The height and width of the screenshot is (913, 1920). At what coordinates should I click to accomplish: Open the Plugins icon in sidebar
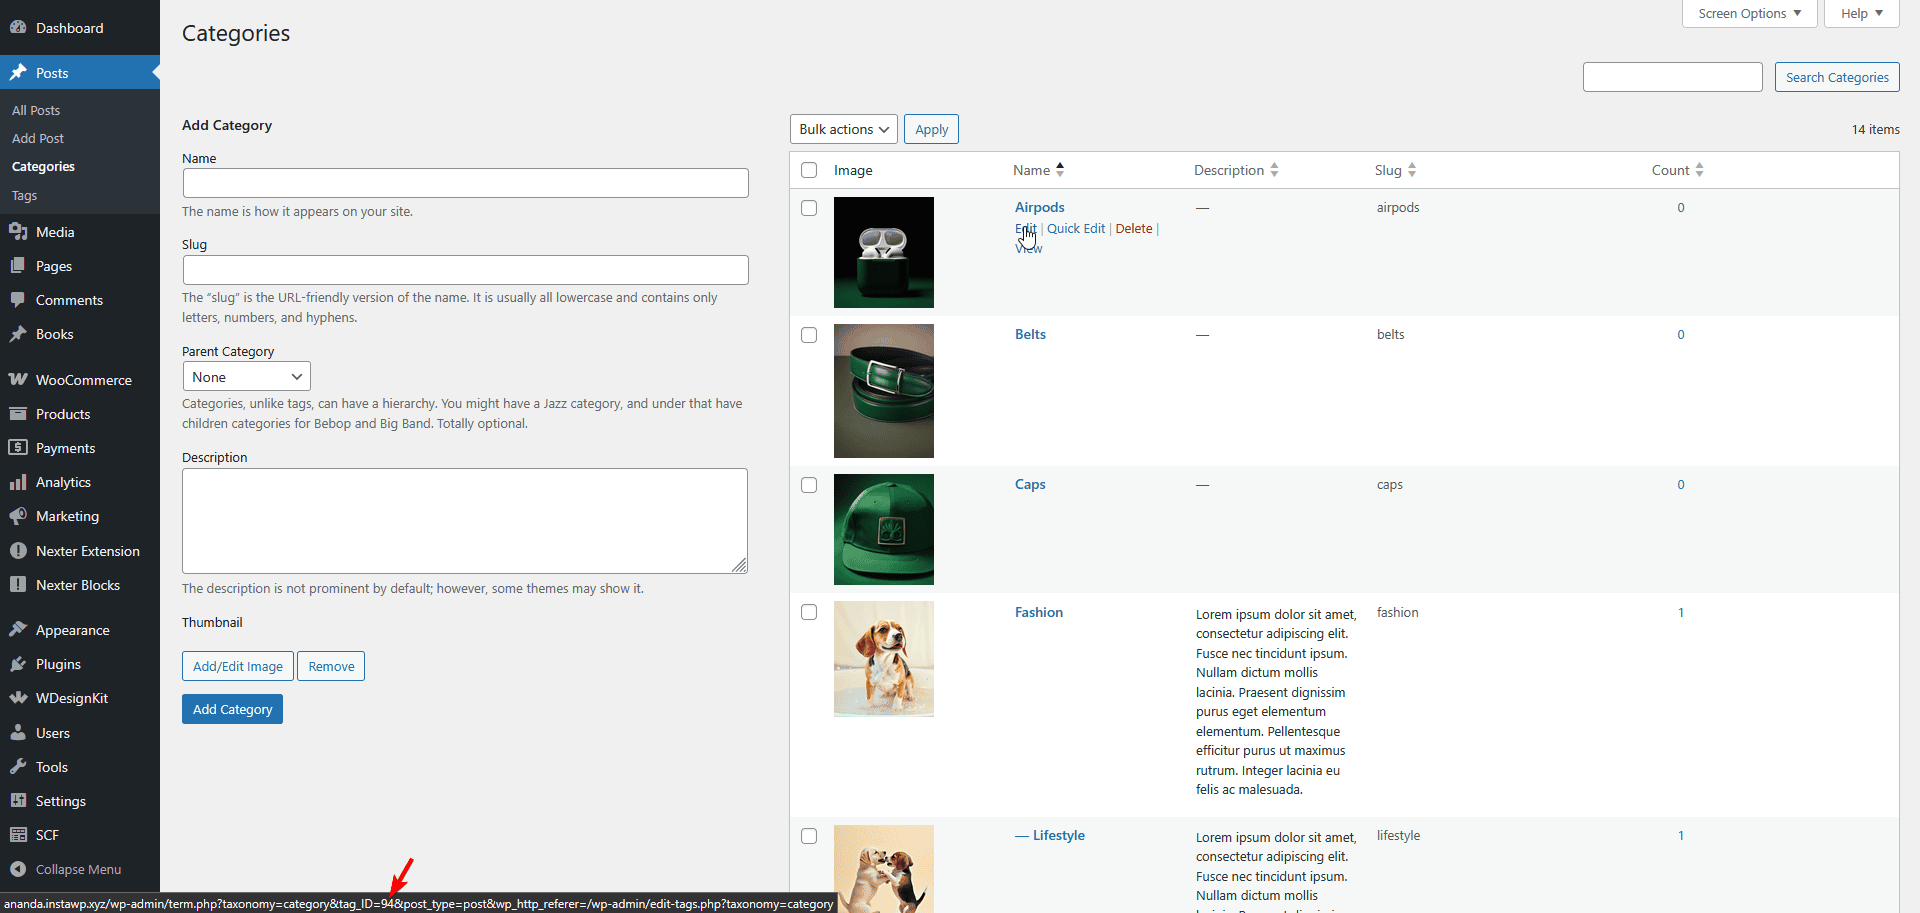click(x=19, y=663)
